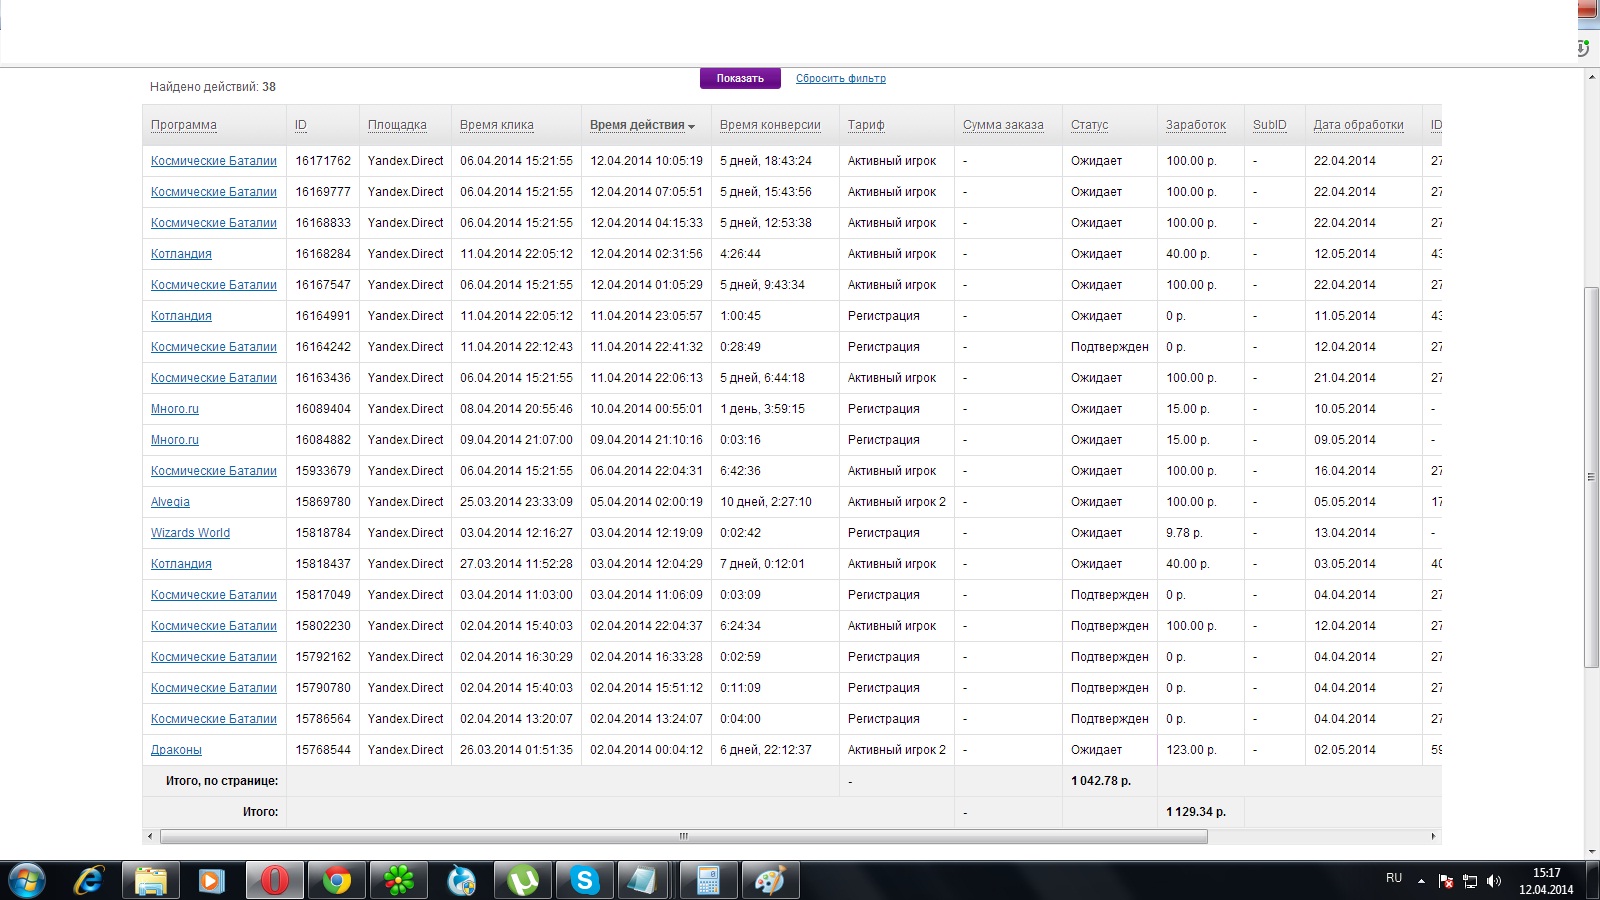Open Action Center flag in tray

1446,881
